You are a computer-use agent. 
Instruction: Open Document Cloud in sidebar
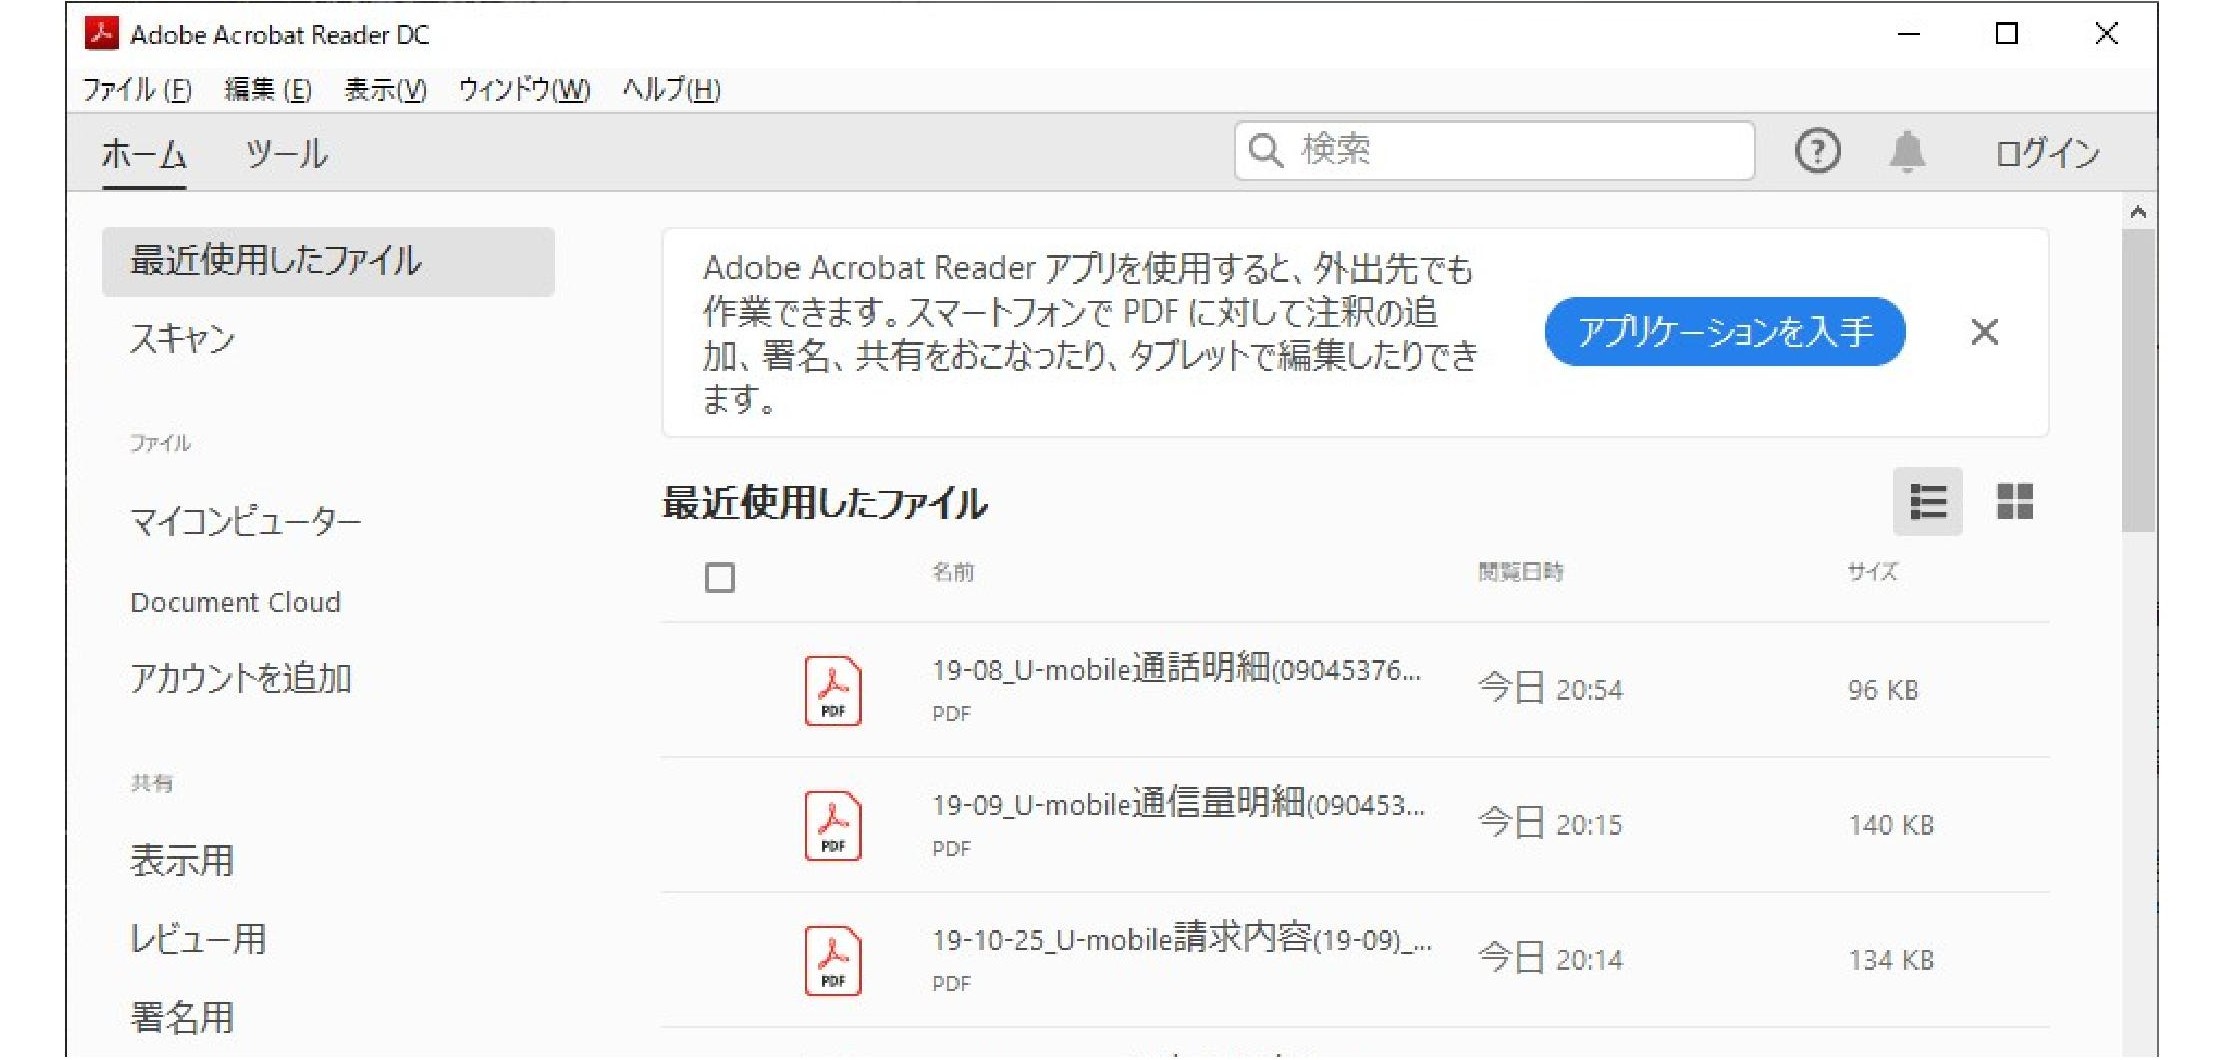[235, 602]
